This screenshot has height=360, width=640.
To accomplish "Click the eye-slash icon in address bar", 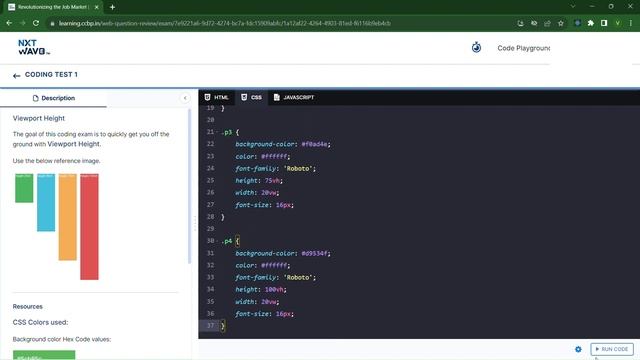I will pos(534,23).
